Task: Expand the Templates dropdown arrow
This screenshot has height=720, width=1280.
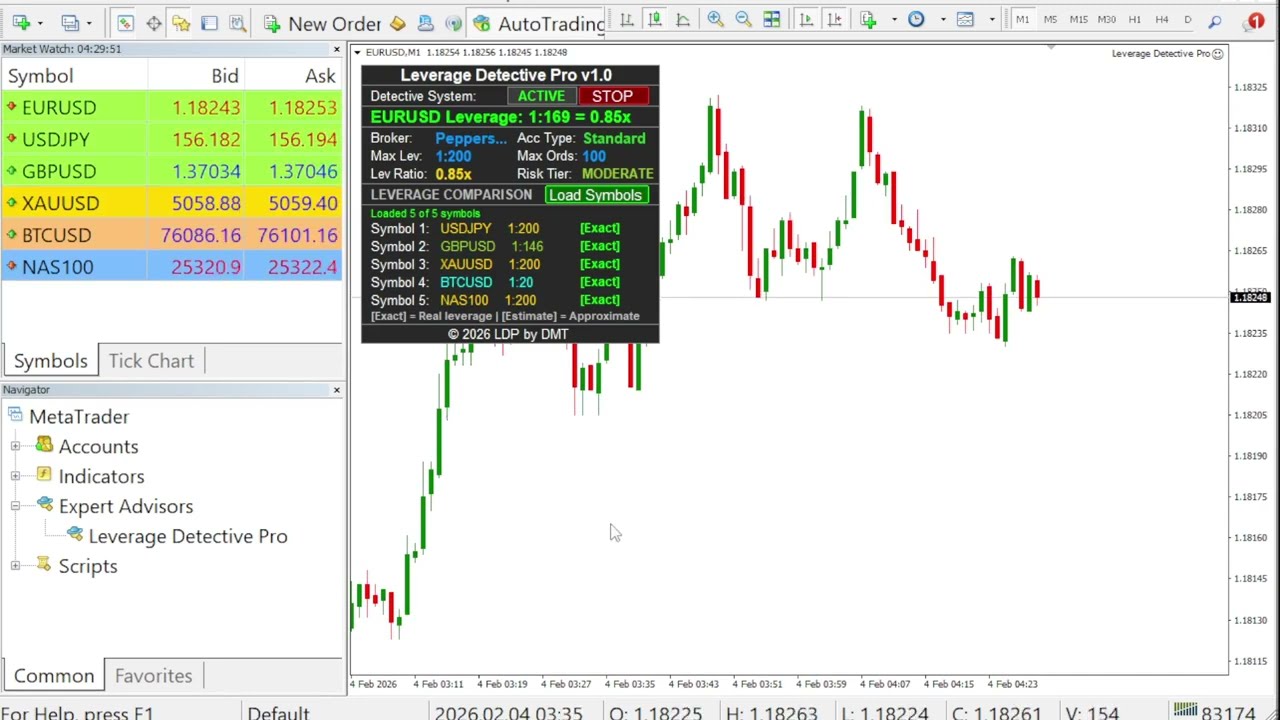Action: [x=991, y=20]
